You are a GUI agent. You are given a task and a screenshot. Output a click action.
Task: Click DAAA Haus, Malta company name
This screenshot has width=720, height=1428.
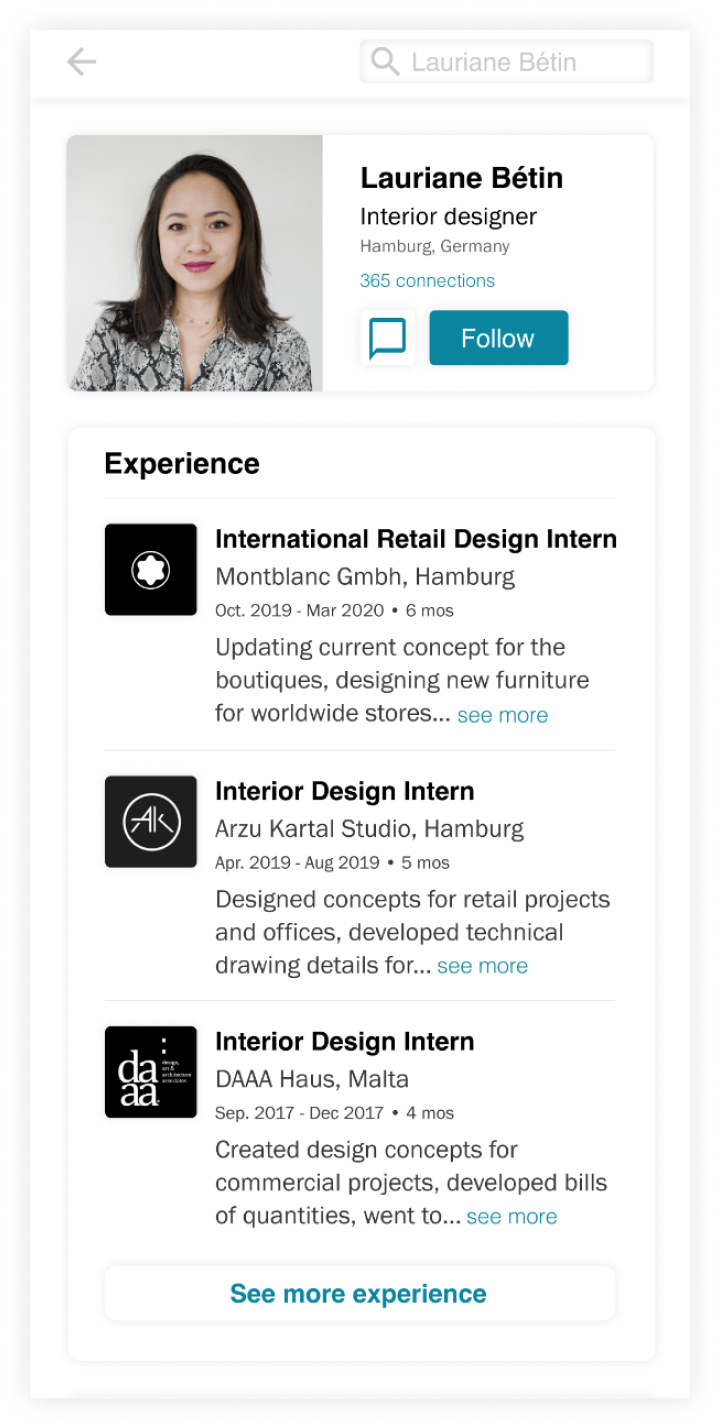(x=312, y=1079)
